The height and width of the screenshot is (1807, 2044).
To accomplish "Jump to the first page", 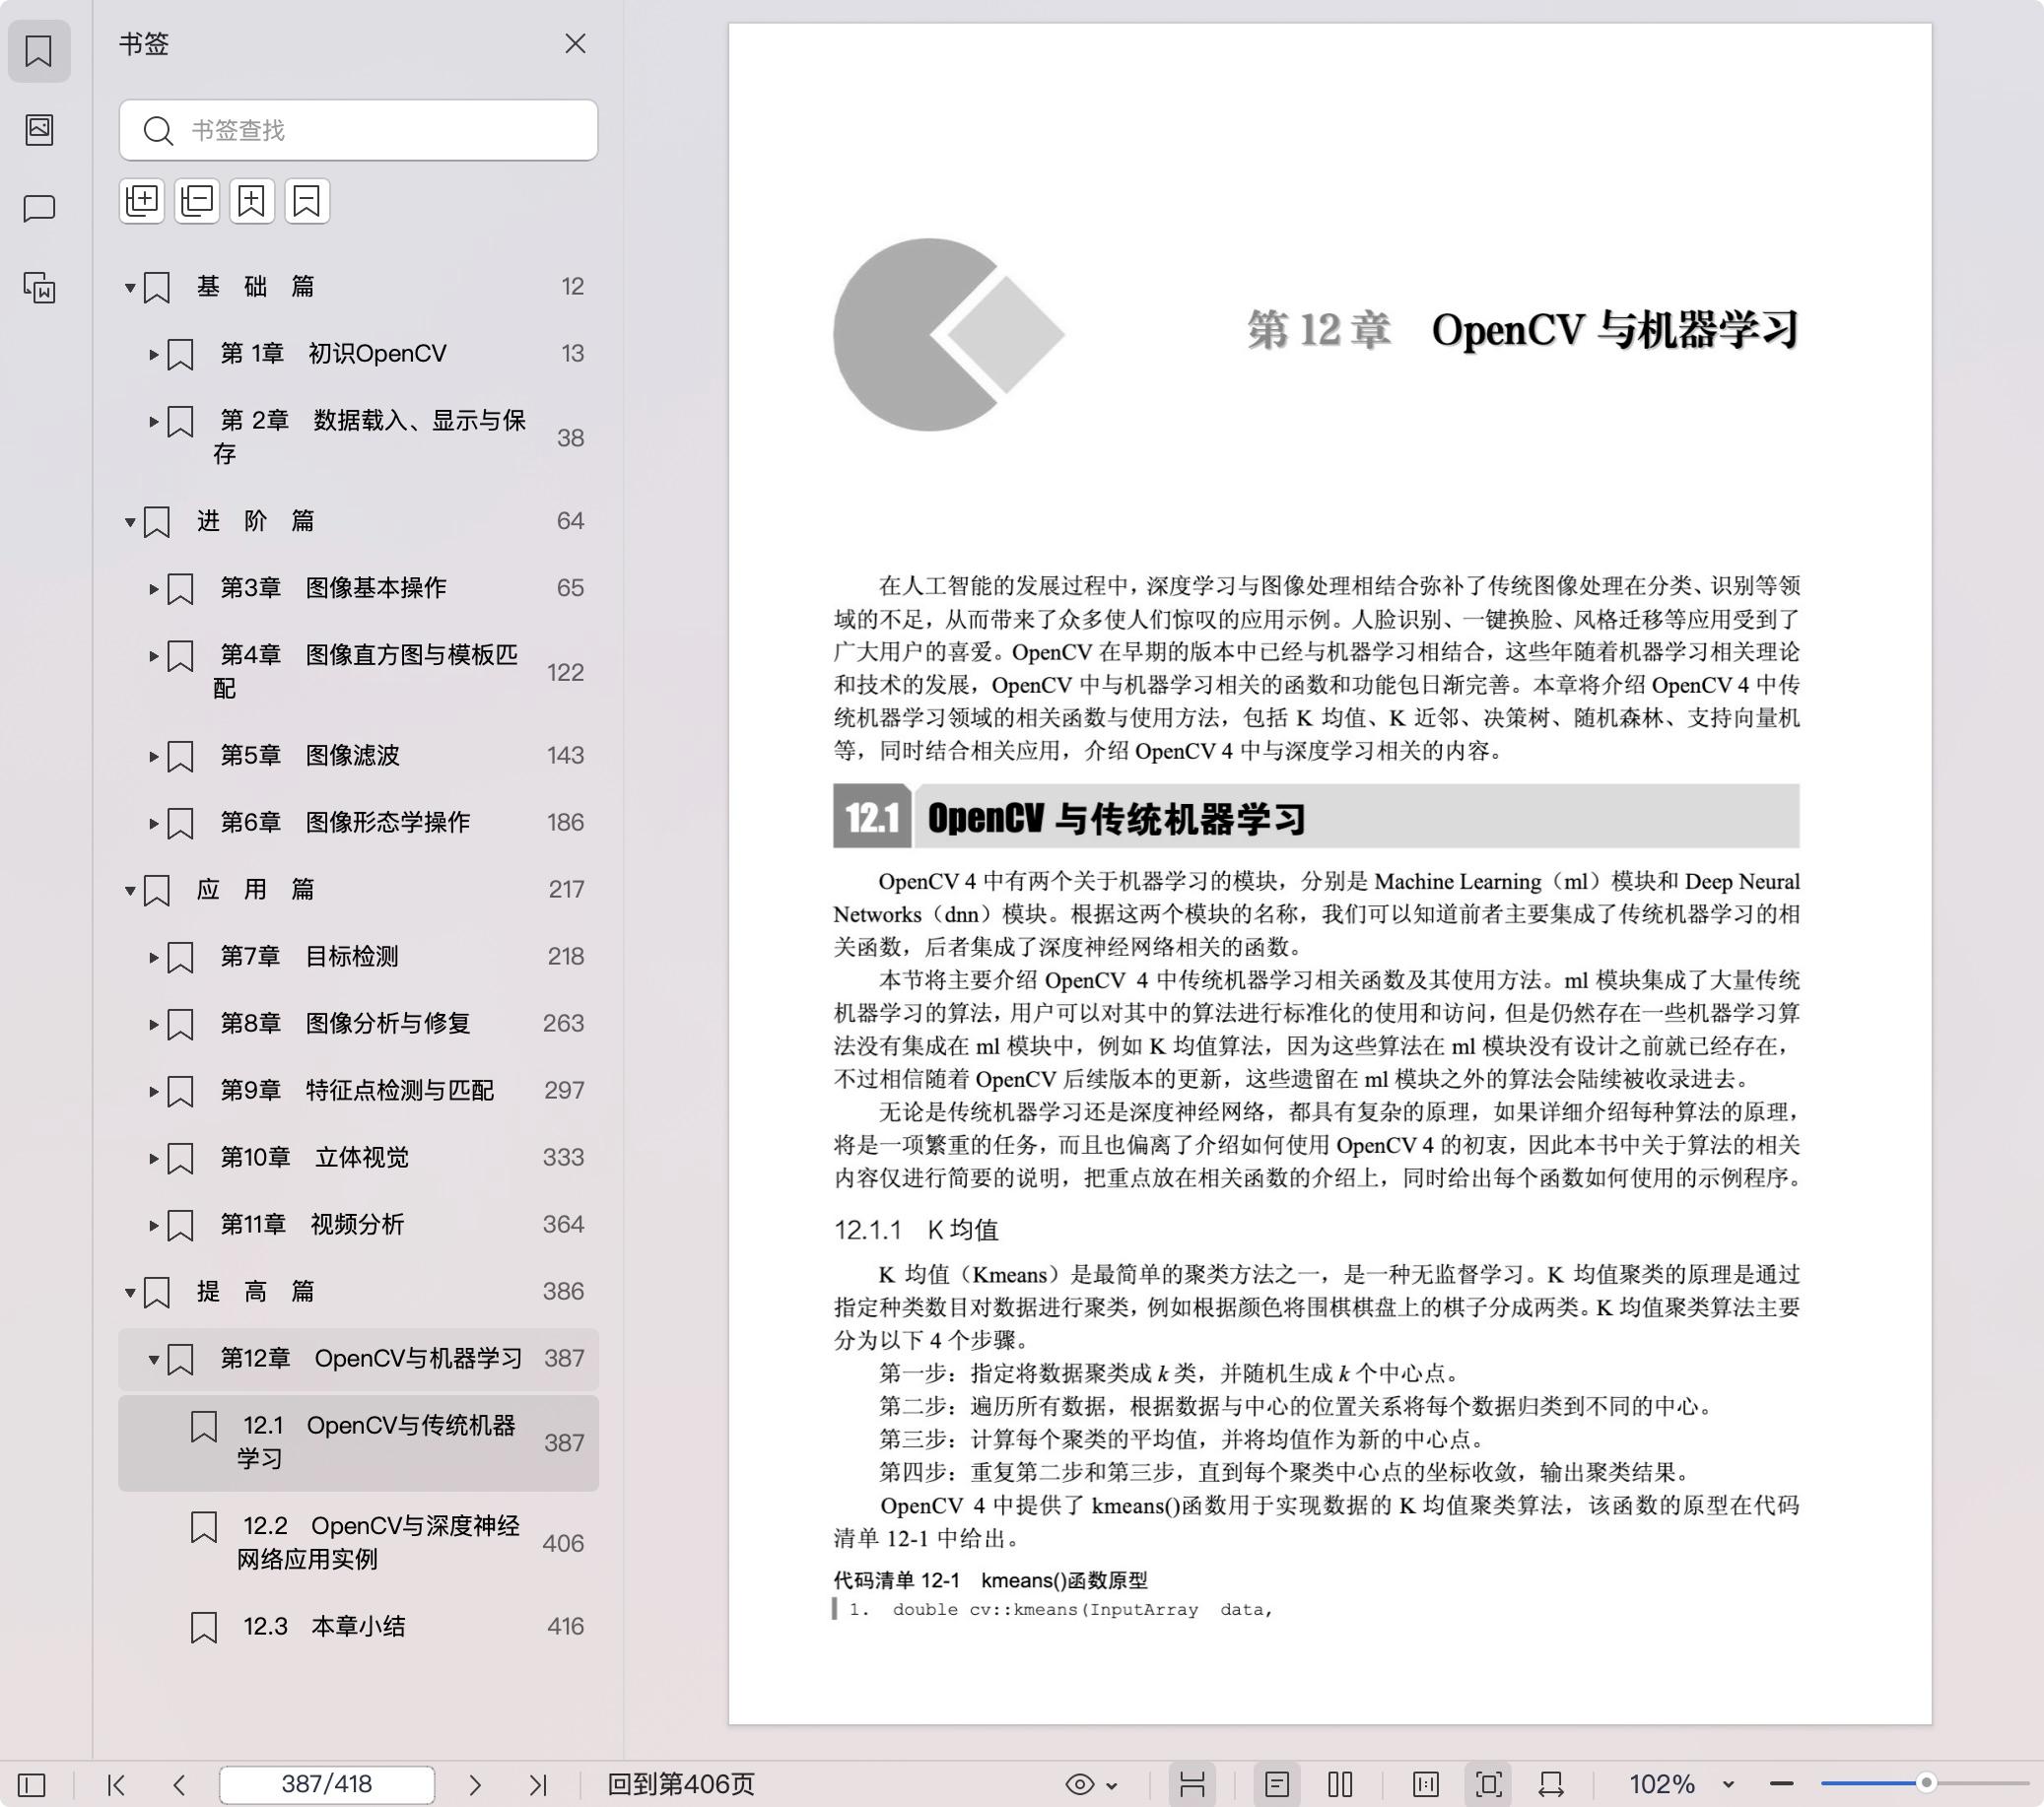I will pyautogui.click(x=116, y=1784).
